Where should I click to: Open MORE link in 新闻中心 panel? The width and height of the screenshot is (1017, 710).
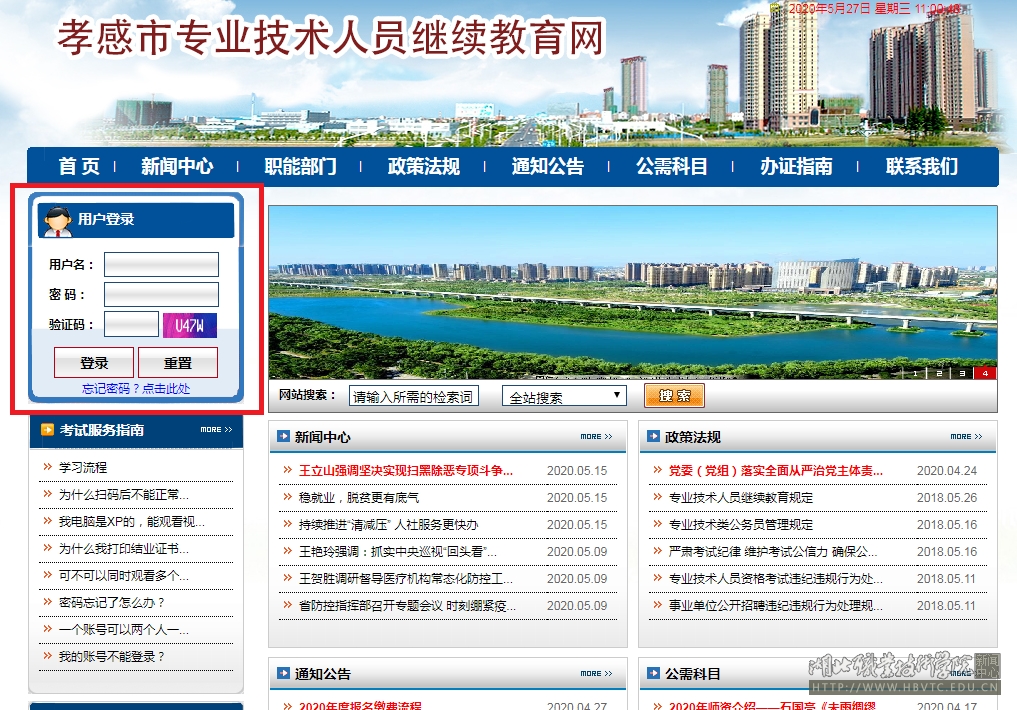[x=596, y=437]
